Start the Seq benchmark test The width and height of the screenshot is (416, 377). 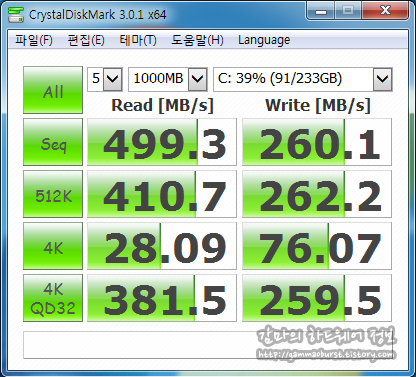[53, 142]
